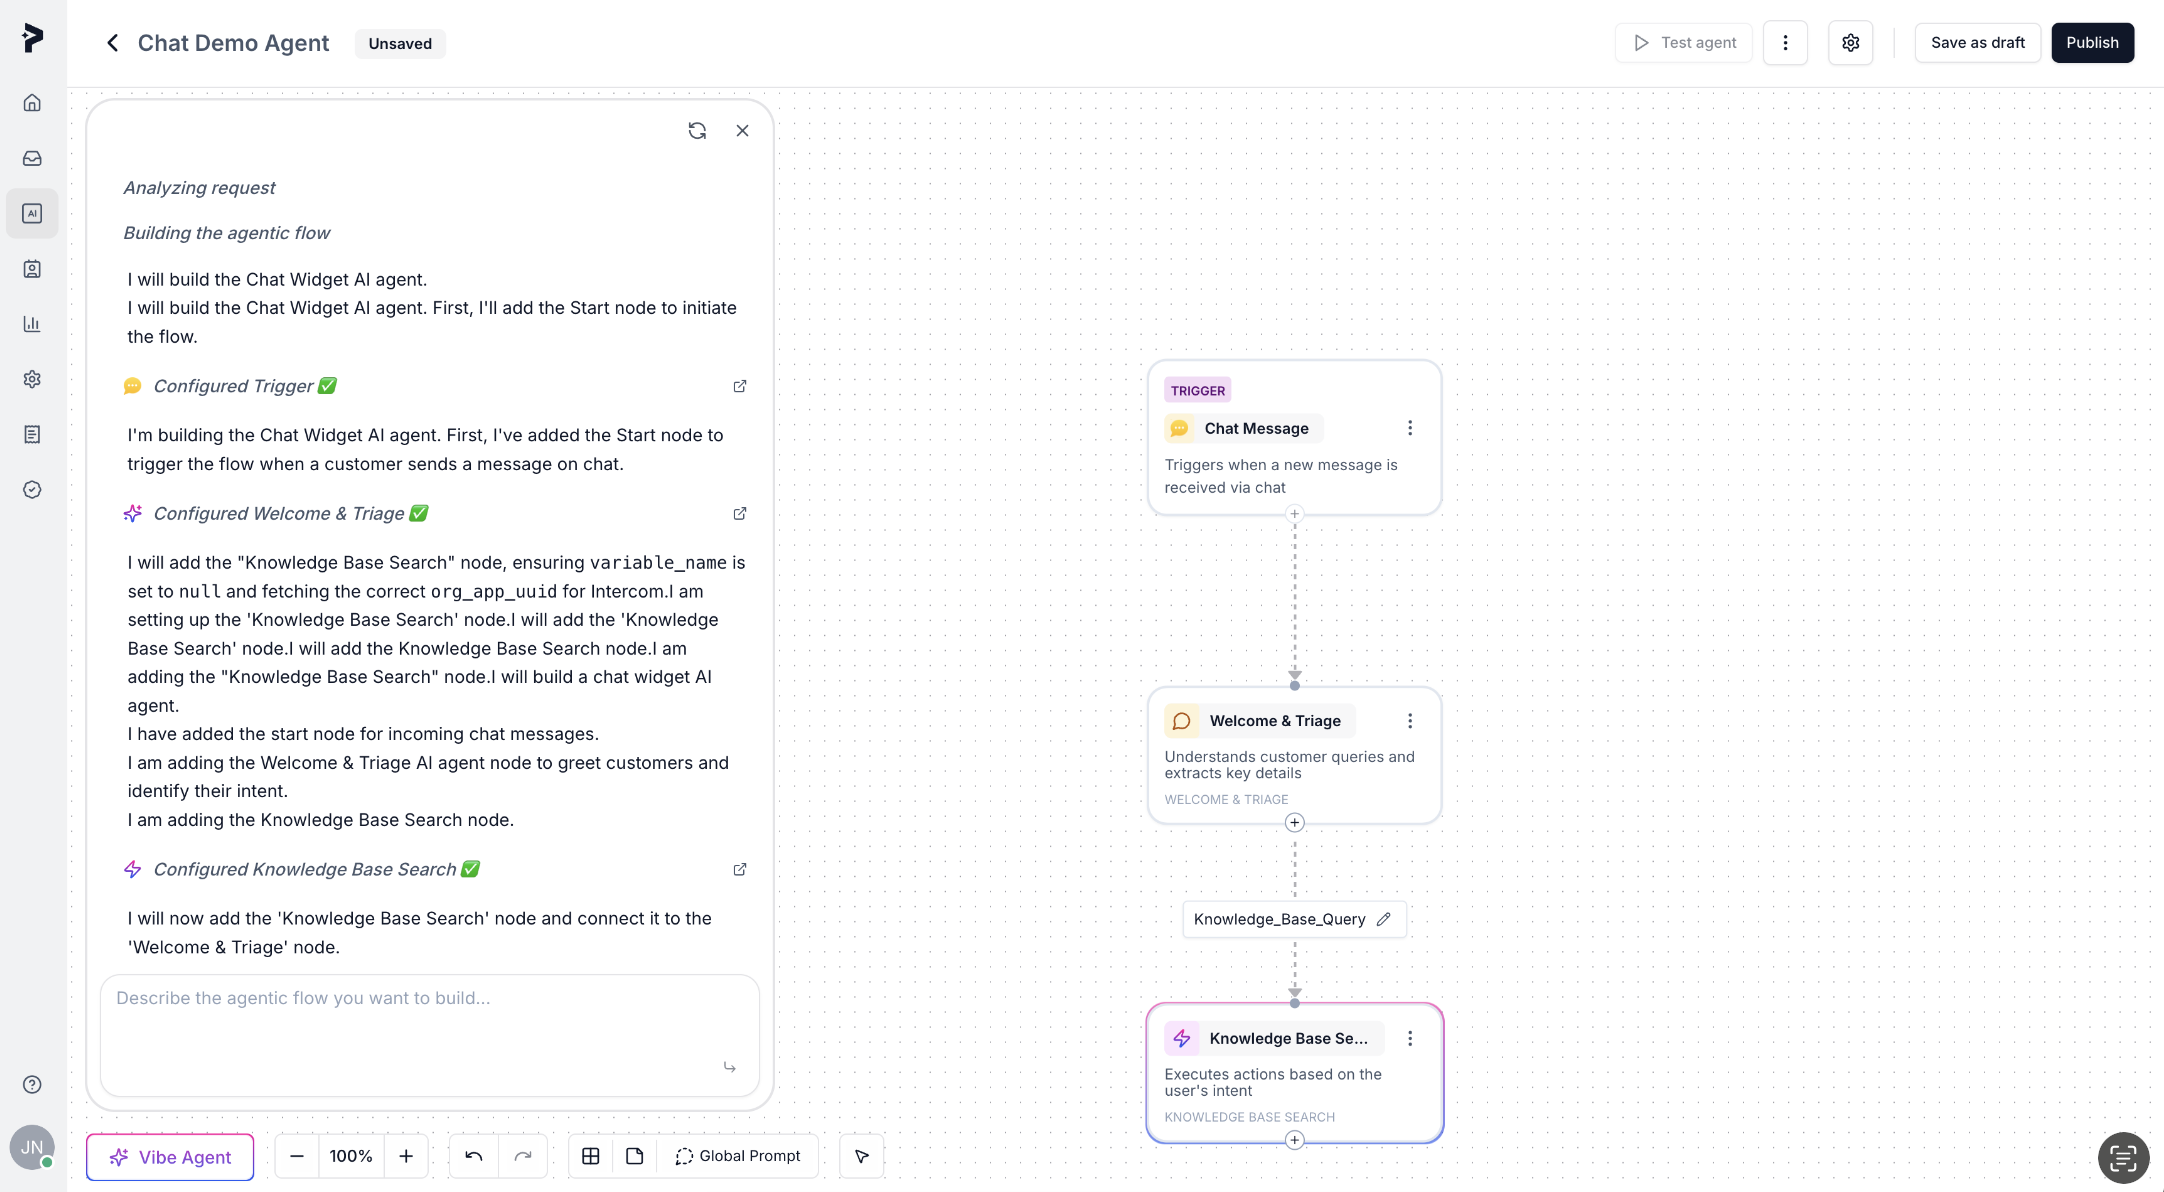The width and height of the screenshot is (2164, 1192).
Task: Click the auto-layout grid icon
Action: tap(591, 1156)
